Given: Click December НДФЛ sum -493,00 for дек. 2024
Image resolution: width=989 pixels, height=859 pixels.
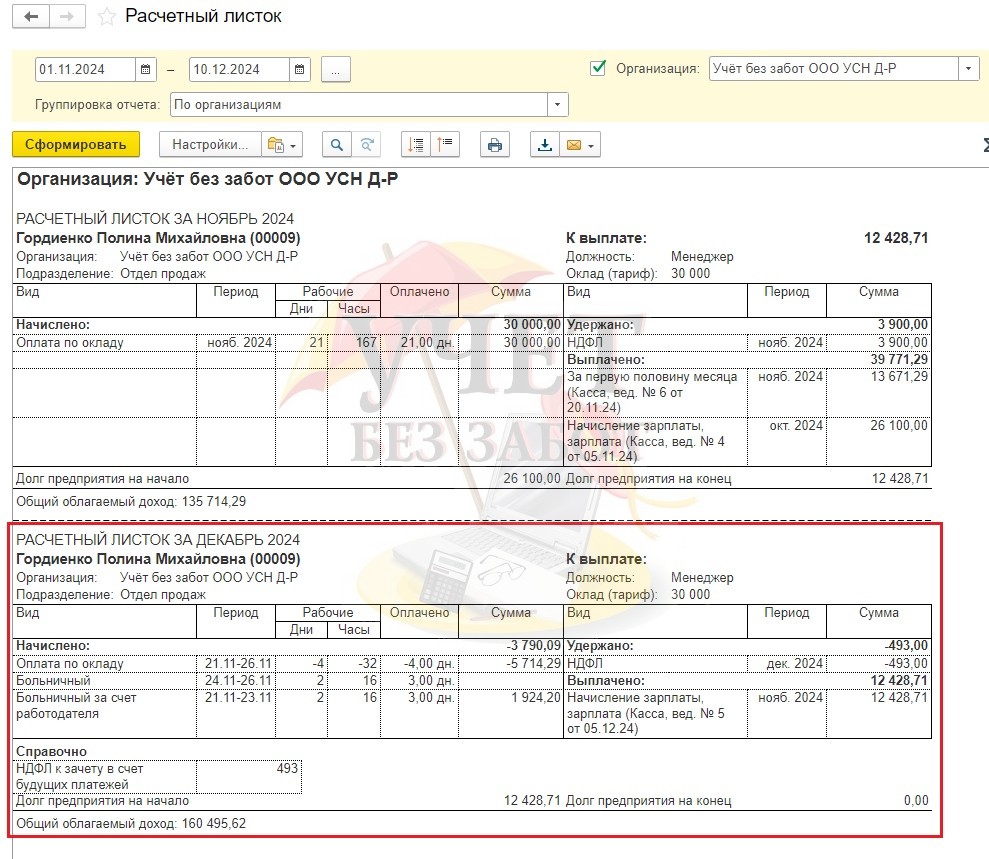Looking at the screenshot, I should click(906, 663).
